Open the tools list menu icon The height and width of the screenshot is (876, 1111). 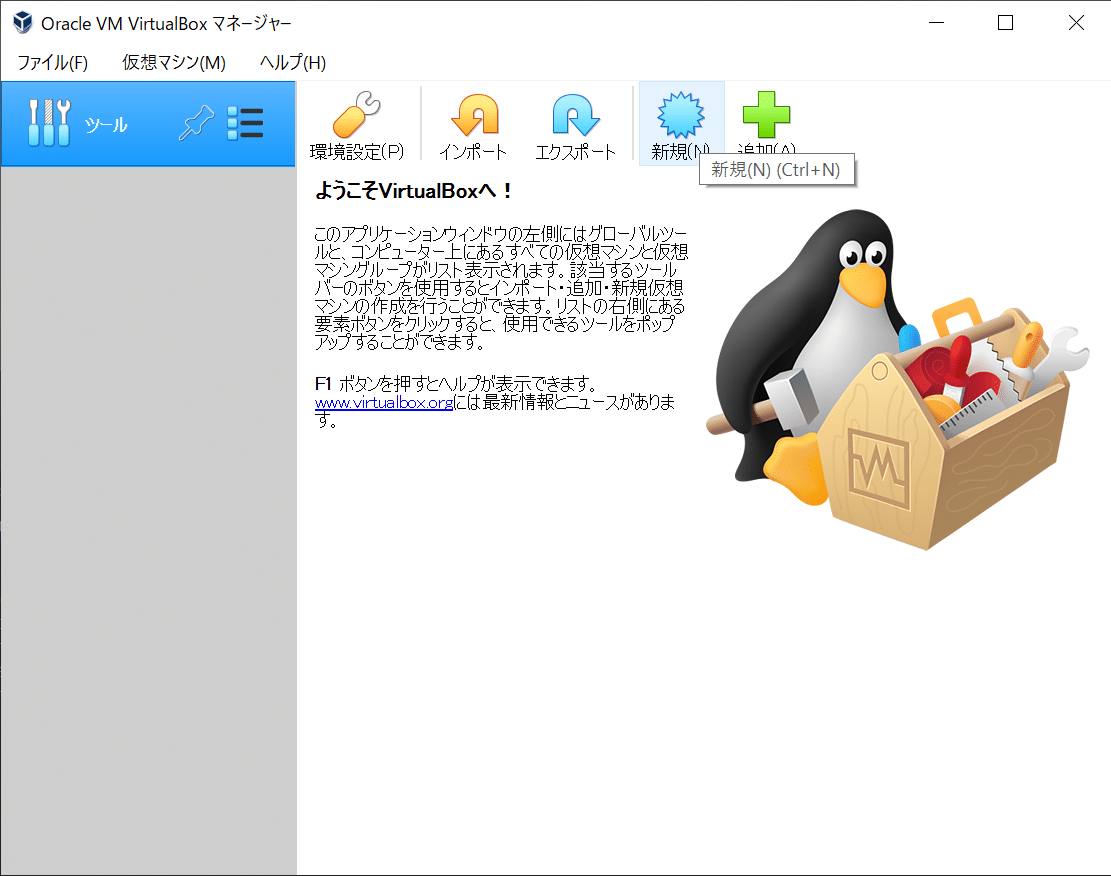(245, 123)
